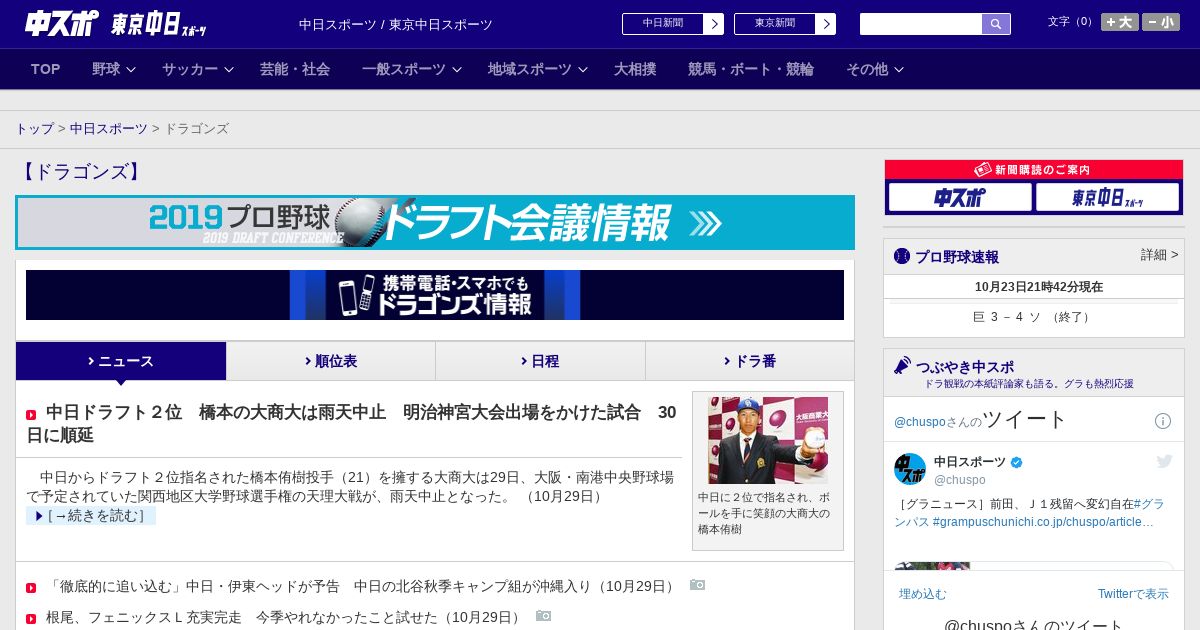Viewport: 1200px width, 630px height.
Task: Click the grampuschunichi.co.jp article link
Action: click(x=1043, y=522)
